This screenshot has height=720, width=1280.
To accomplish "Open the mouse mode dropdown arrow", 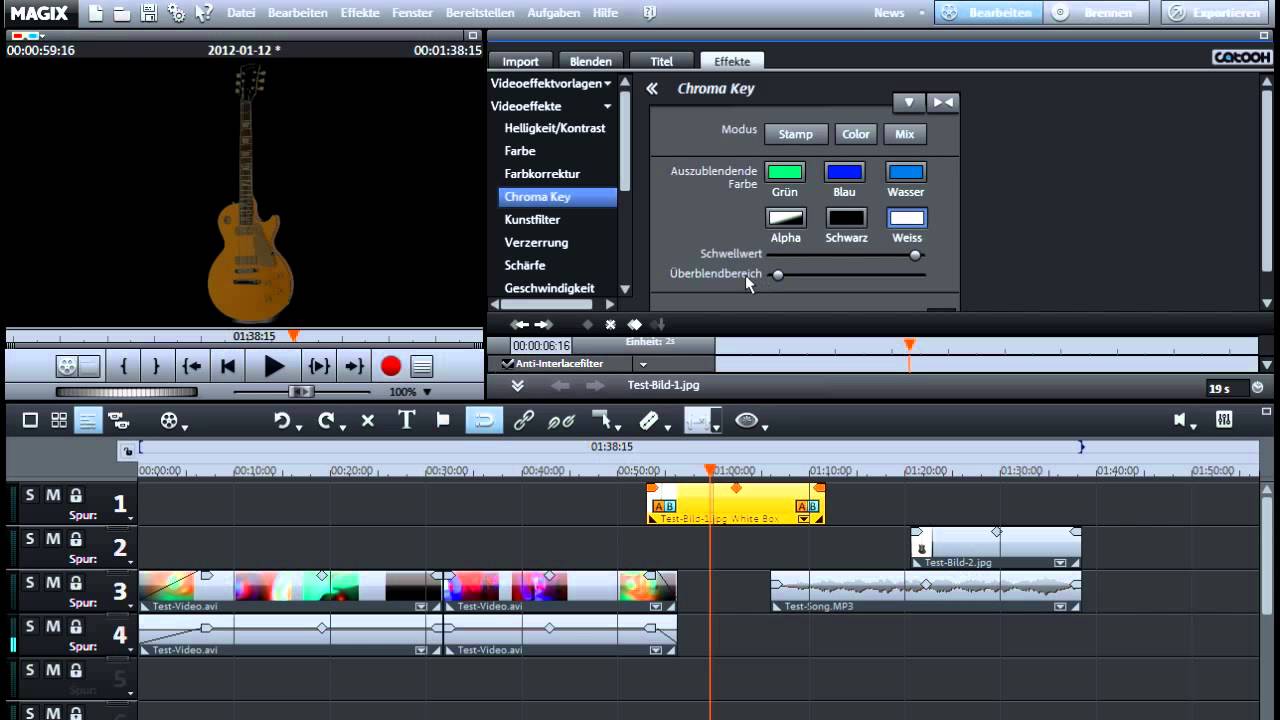I will point(616,428).
